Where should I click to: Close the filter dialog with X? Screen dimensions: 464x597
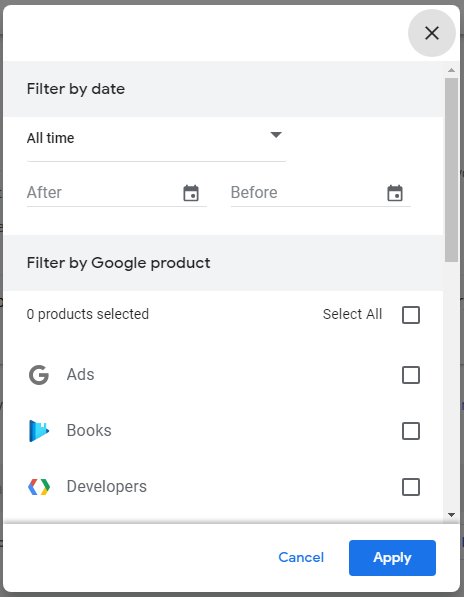[x=432, y=33]
